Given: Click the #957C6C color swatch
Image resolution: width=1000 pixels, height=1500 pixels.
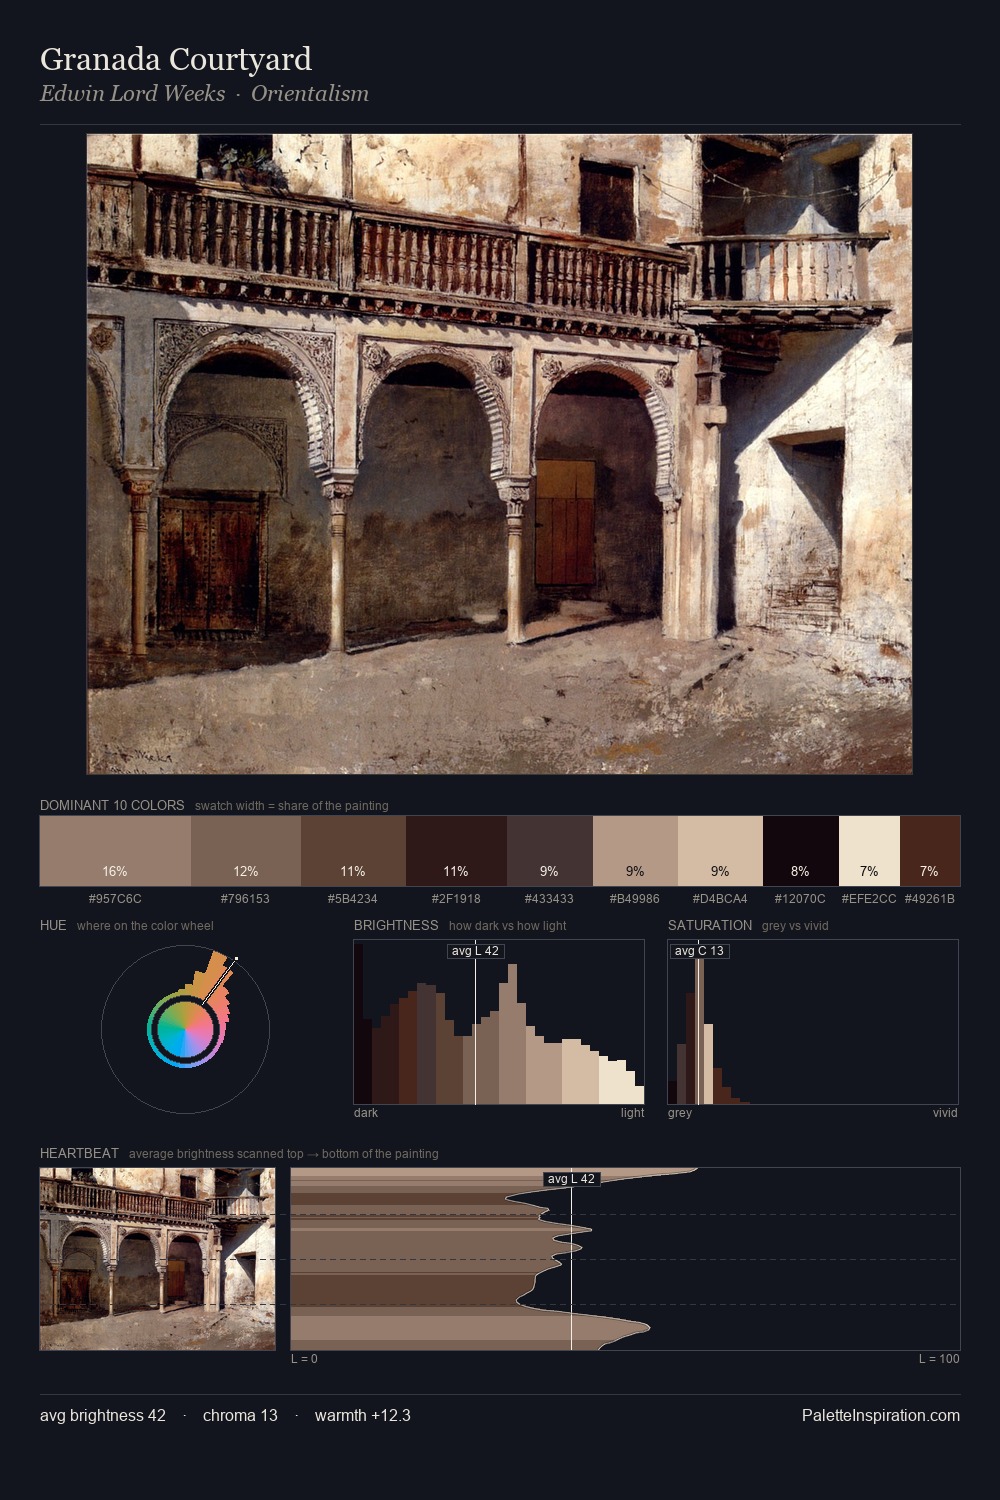Looking at the screenshot, I should pos(115,851).
